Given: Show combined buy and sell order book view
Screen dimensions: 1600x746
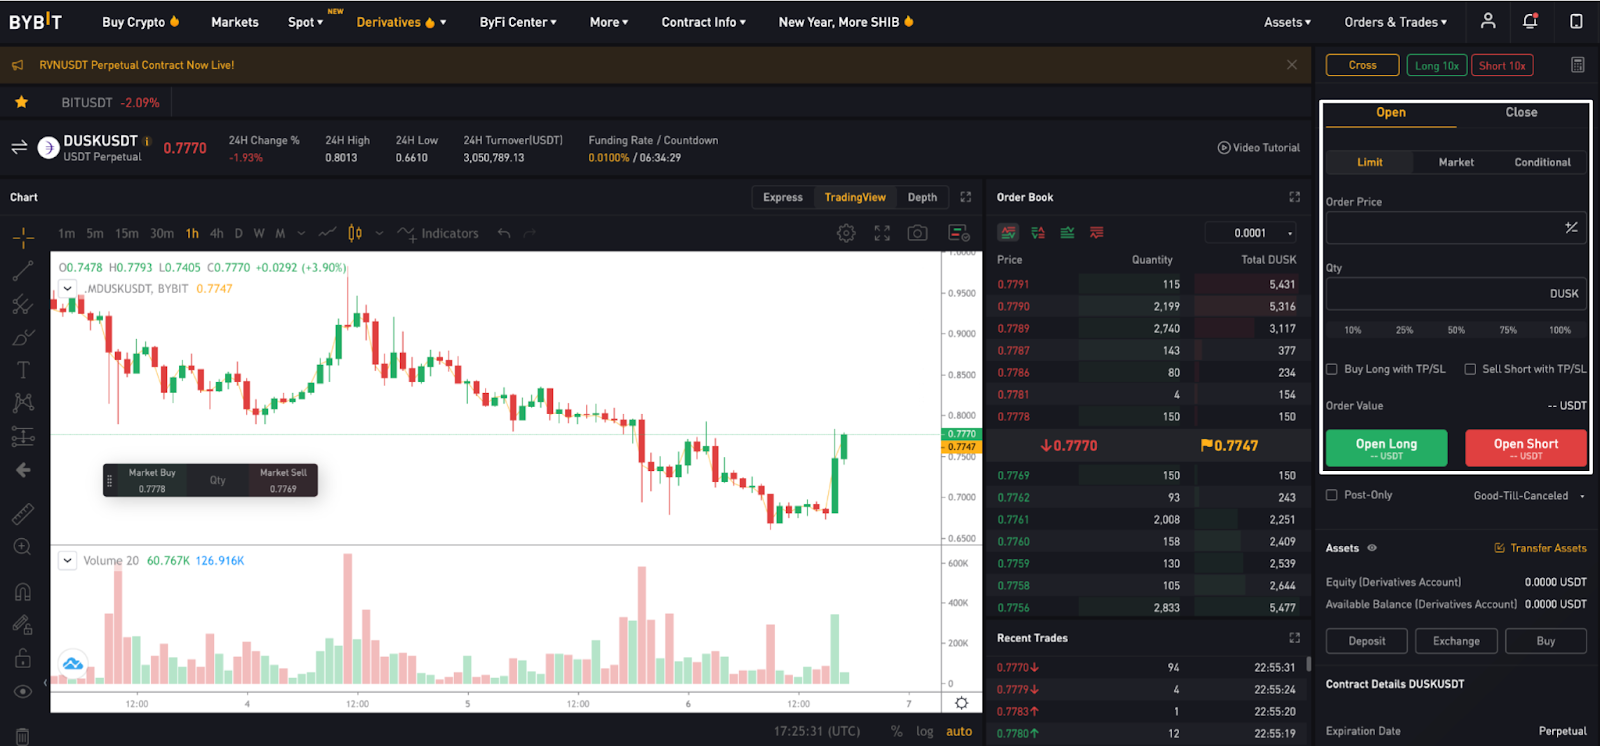Looking at the screenshot, I should (1008, 233).
